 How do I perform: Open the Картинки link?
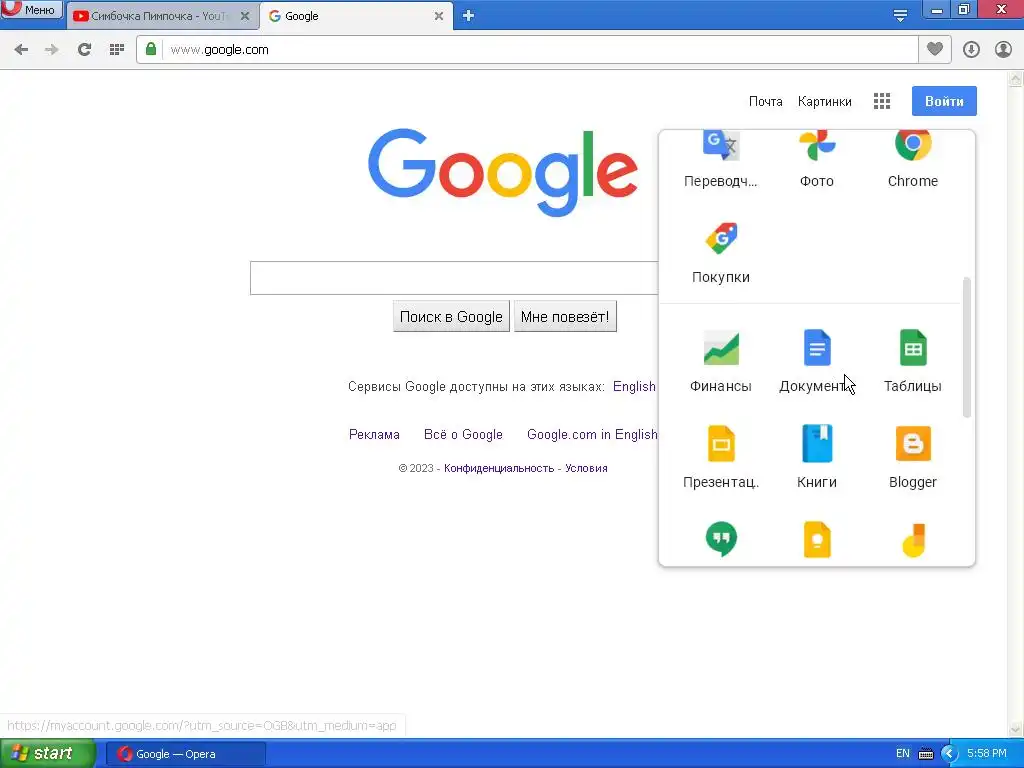(825, 102)
